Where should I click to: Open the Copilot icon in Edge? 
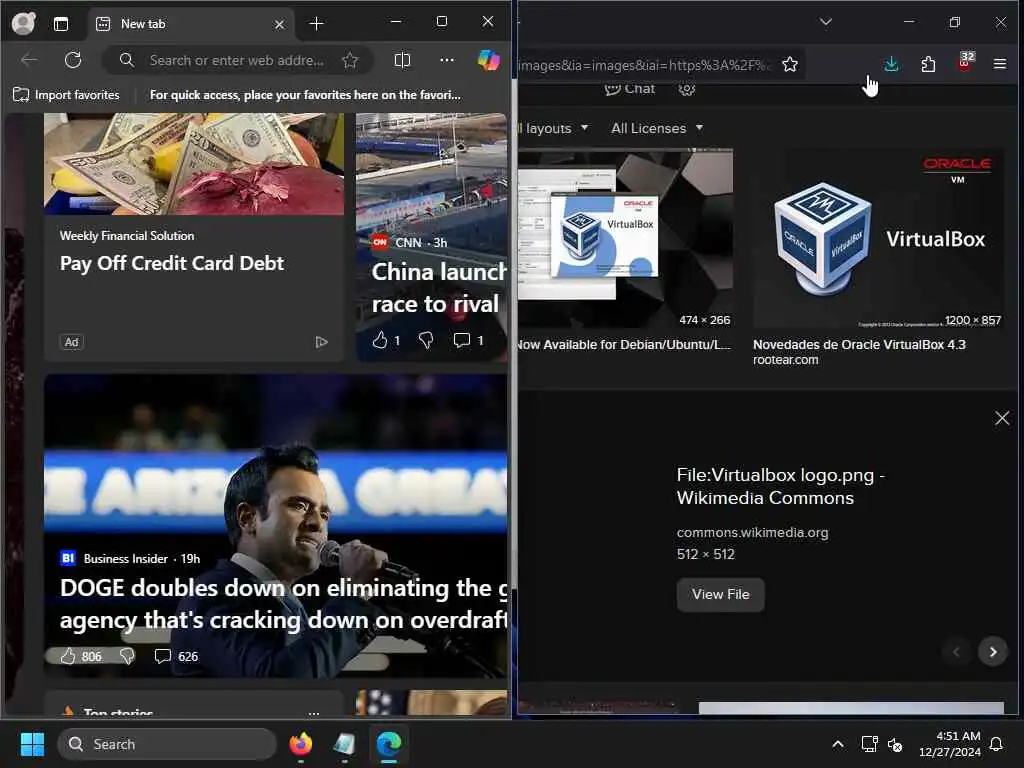(x=488, y=60)
